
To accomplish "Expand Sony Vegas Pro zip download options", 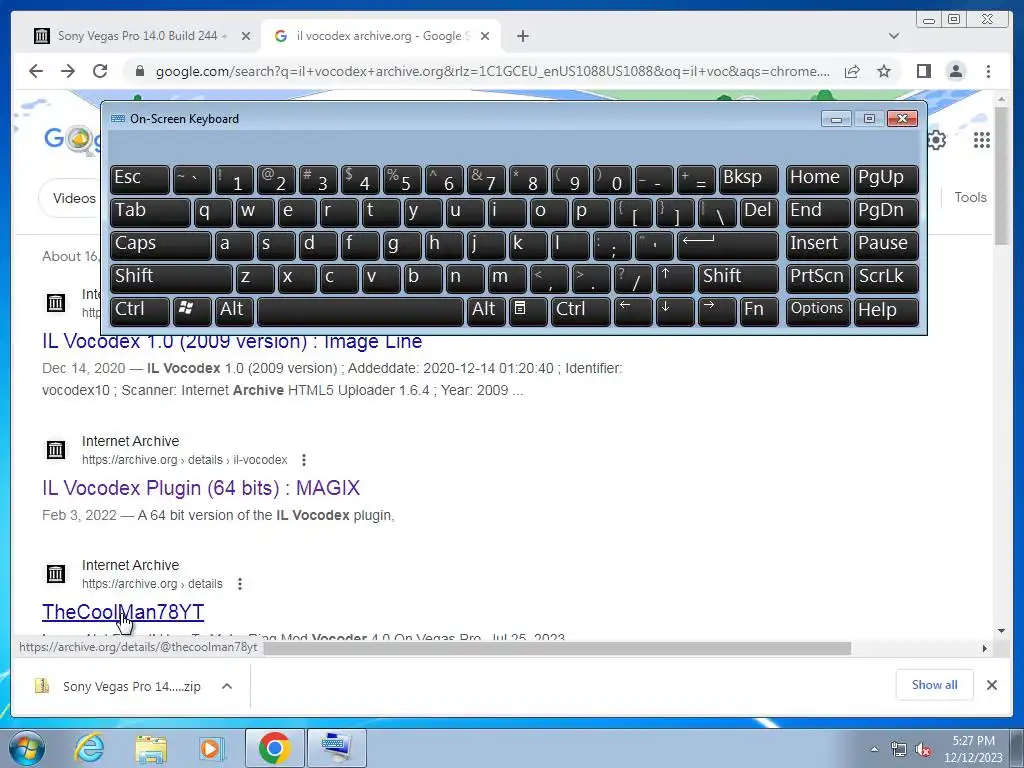I will 227,686.
